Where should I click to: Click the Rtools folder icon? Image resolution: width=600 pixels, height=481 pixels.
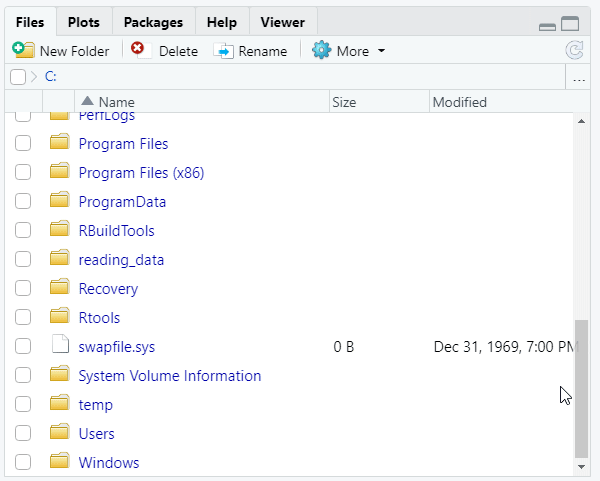tap(61, 317)
